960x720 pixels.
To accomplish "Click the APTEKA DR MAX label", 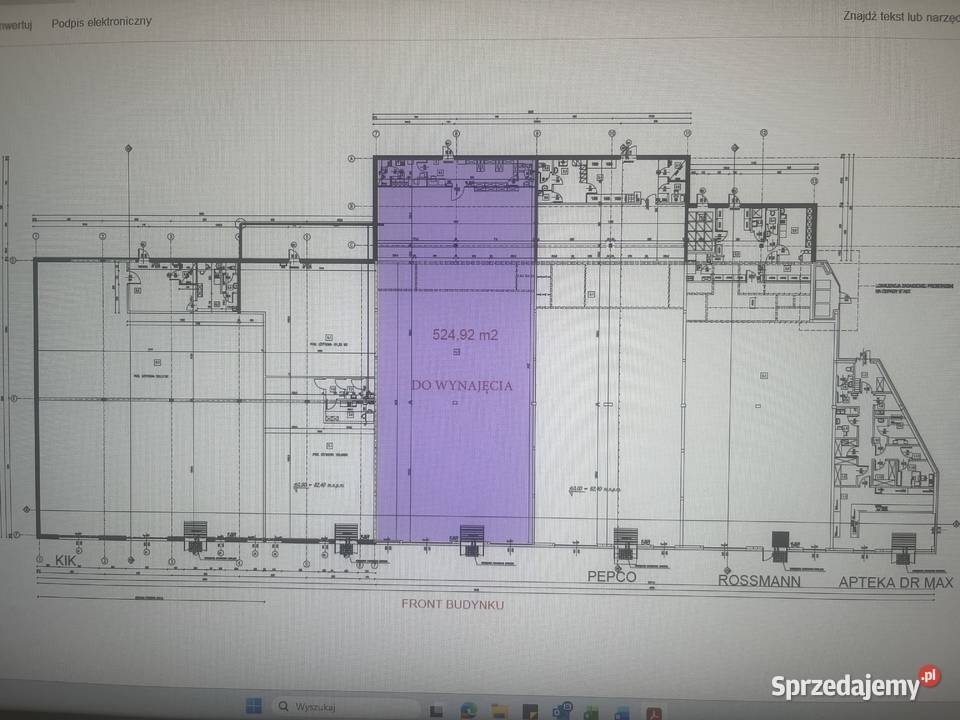I will 895,581.
